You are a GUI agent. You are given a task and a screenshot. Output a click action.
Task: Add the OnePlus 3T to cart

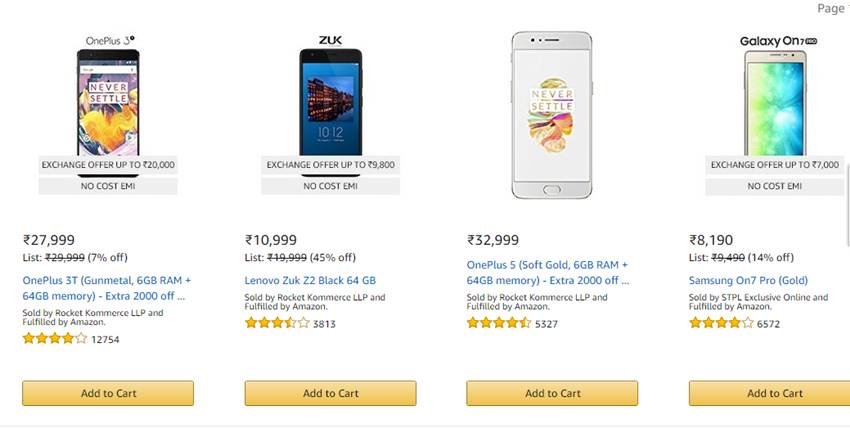click(108, 393)
